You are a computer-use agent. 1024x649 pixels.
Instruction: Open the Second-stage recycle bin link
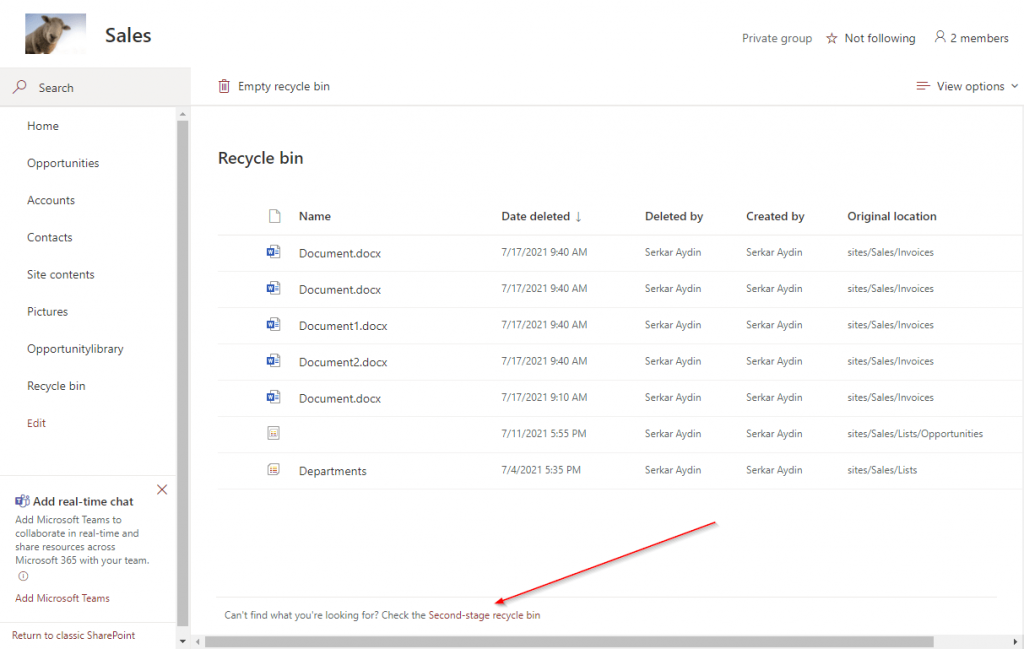pyautogui.click(x=484, y=615)
